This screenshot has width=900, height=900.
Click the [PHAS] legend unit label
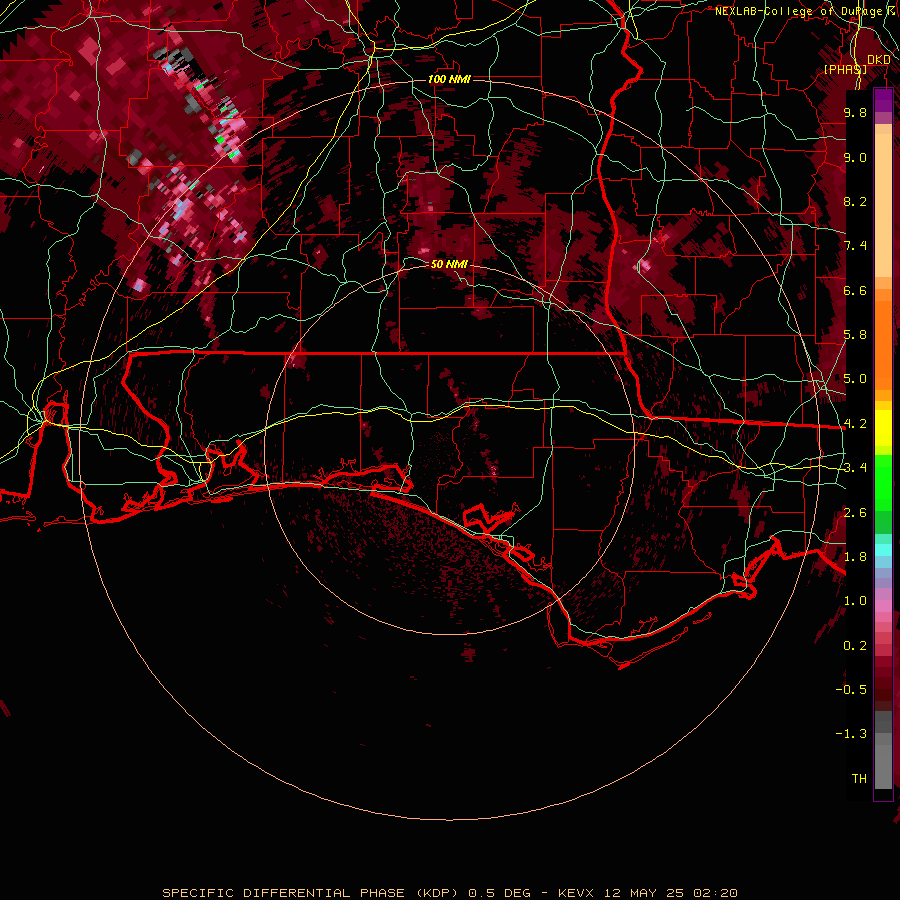click(845, 69)
